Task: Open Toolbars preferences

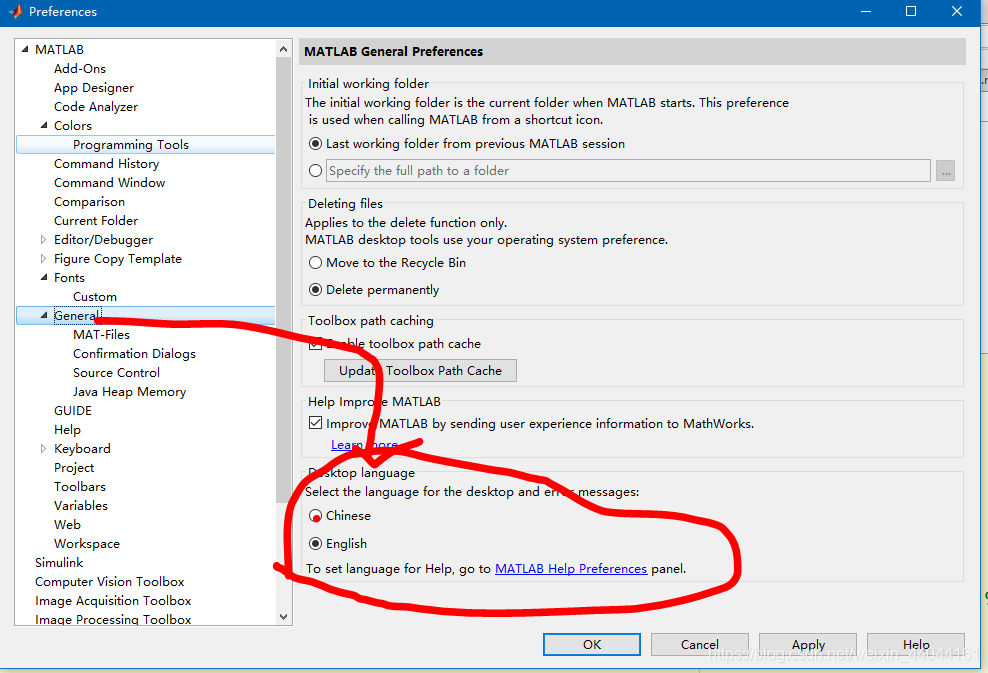Action: click(80, 486)
